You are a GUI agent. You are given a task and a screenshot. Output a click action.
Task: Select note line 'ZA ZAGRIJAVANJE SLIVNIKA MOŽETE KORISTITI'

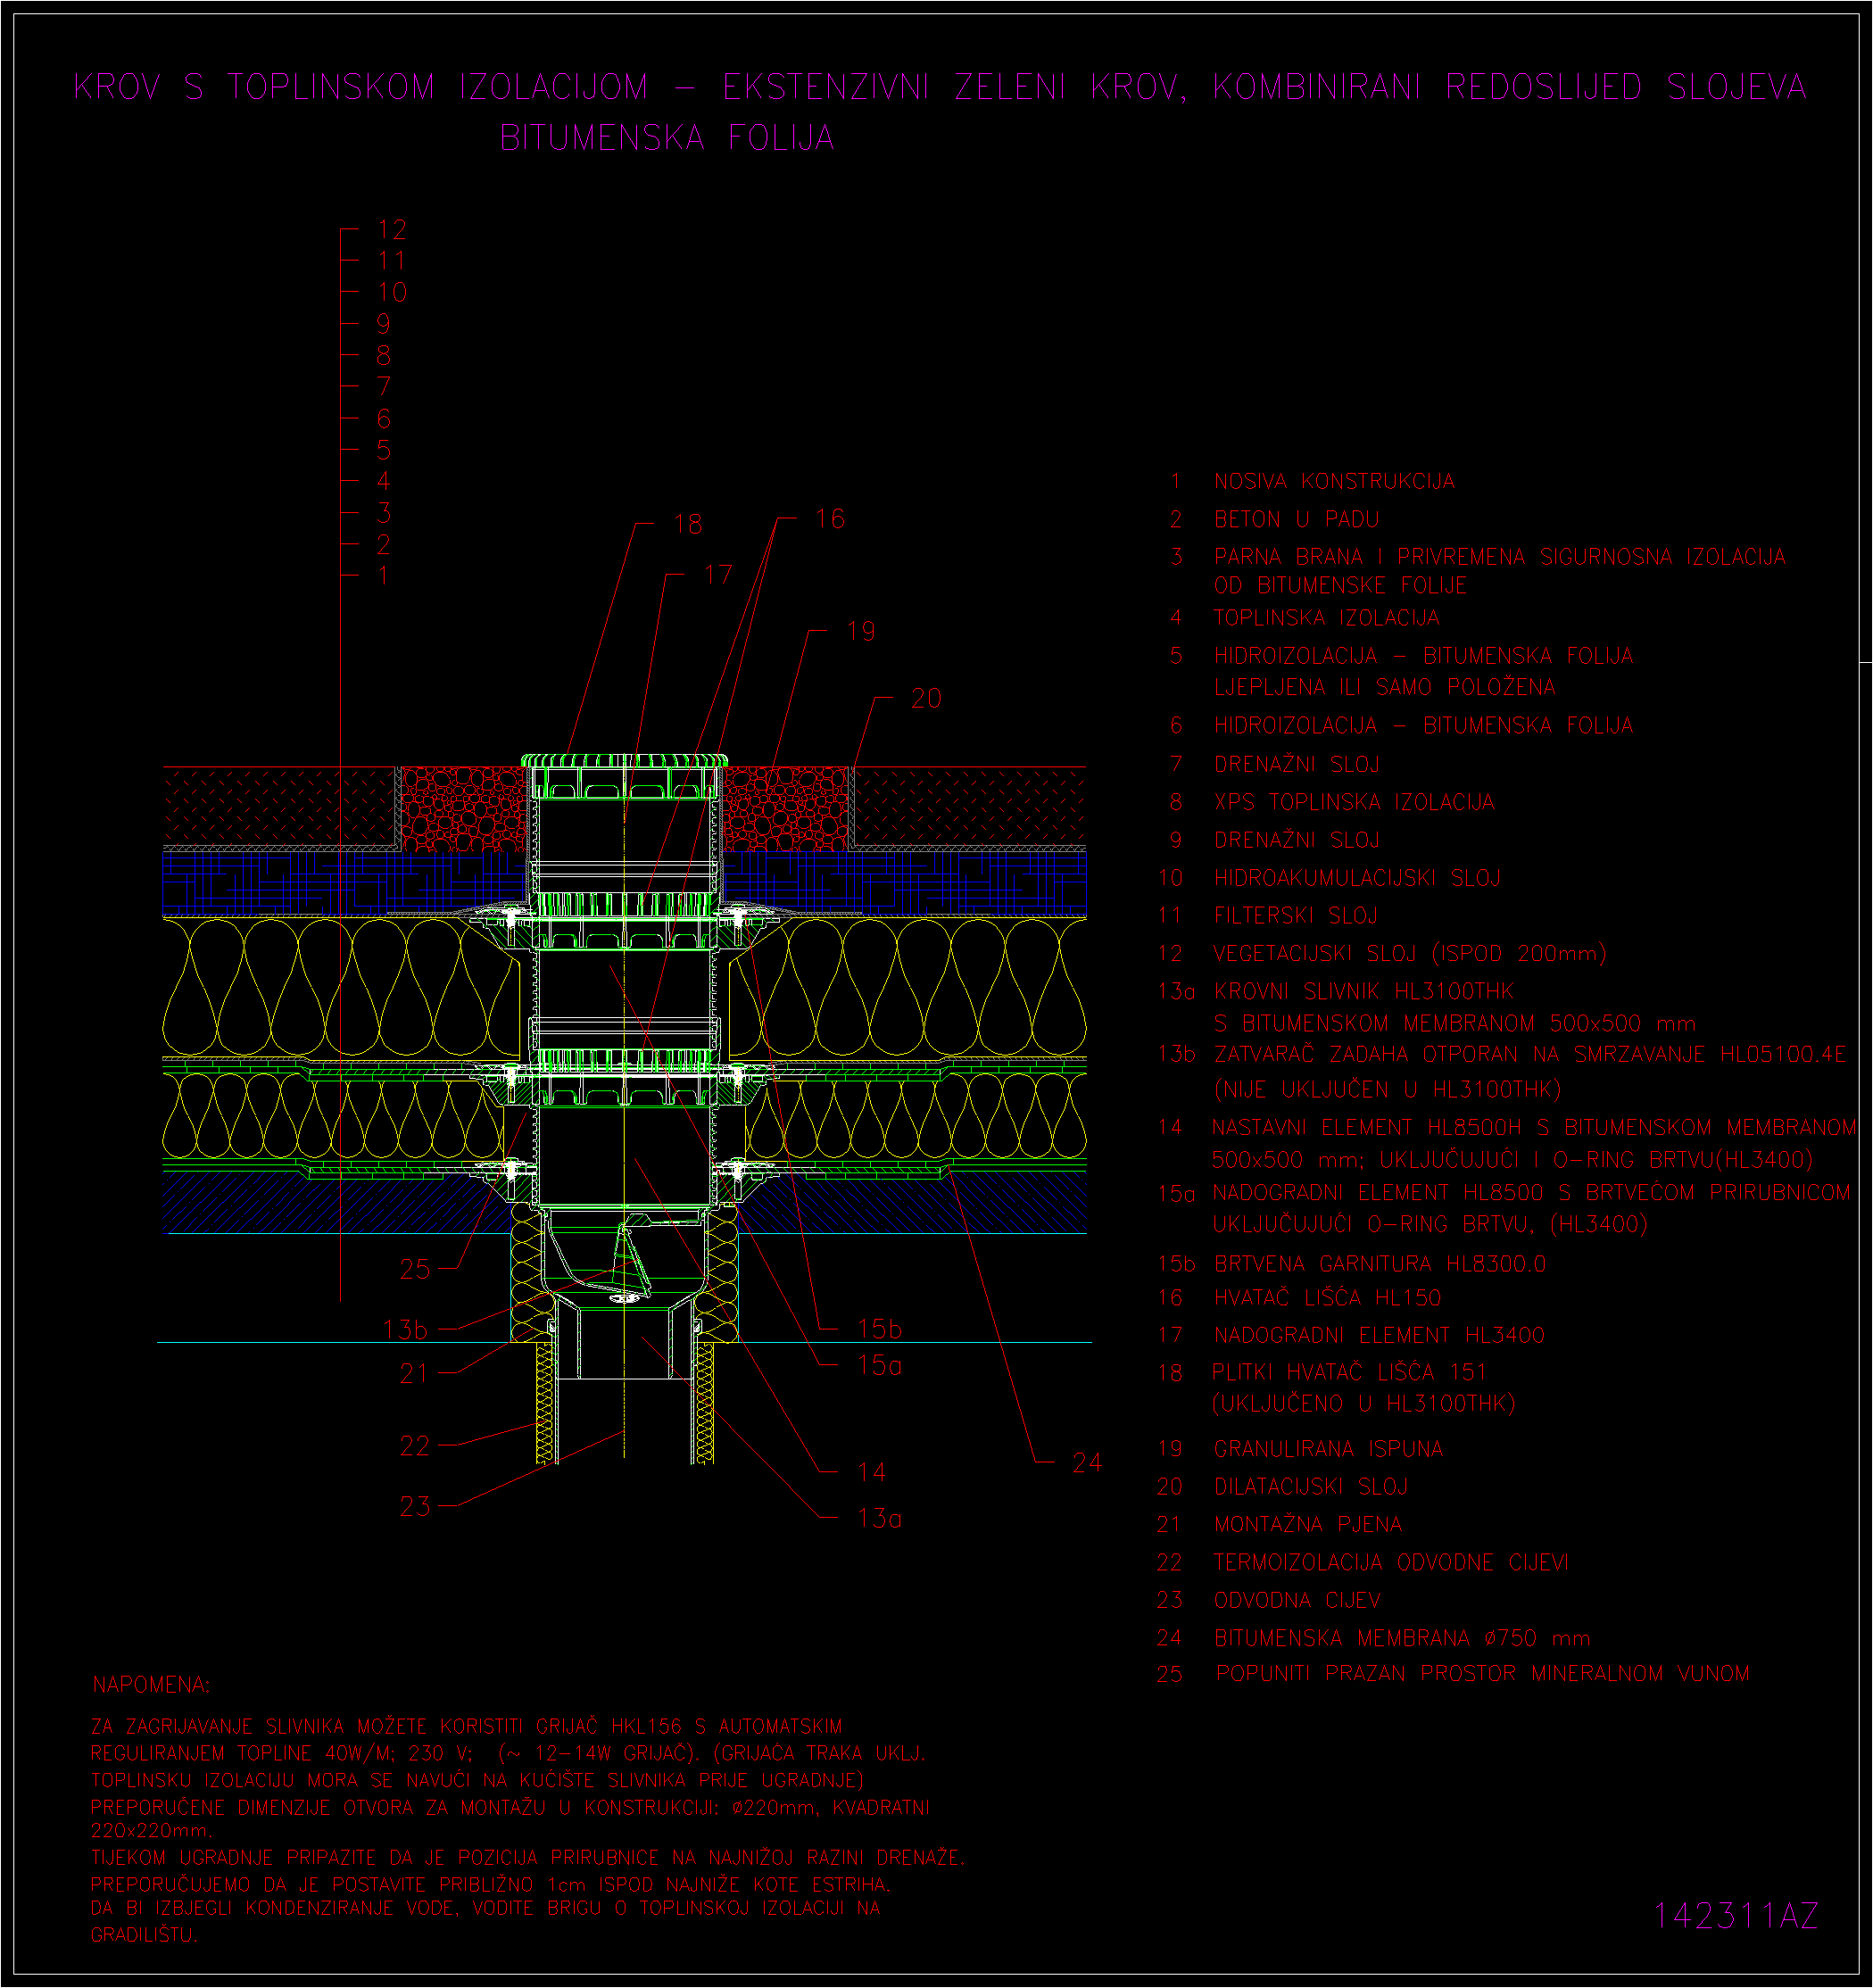307,1727
